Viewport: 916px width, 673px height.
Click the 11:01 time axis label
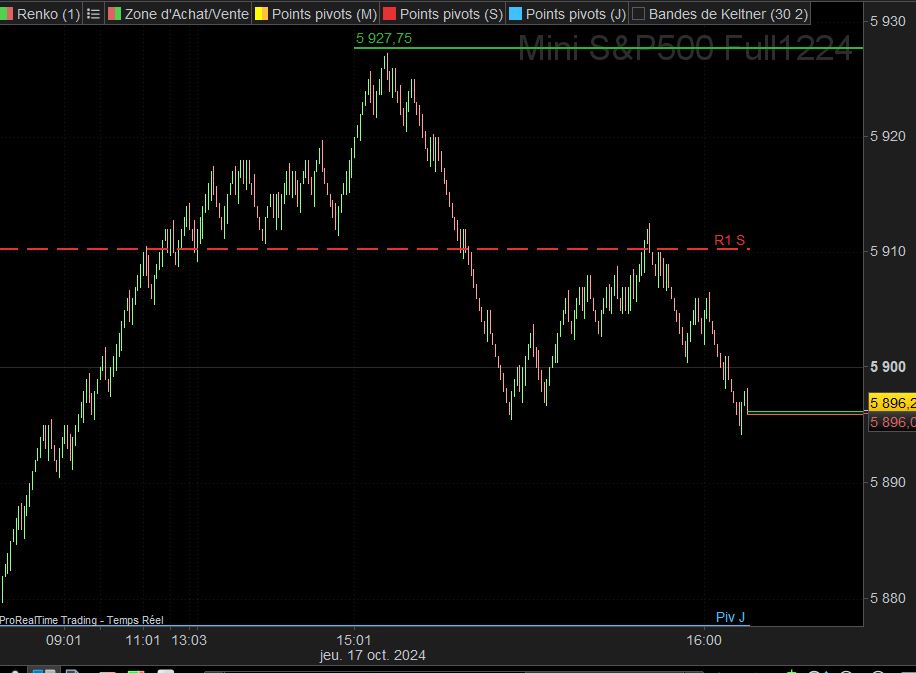143,640
